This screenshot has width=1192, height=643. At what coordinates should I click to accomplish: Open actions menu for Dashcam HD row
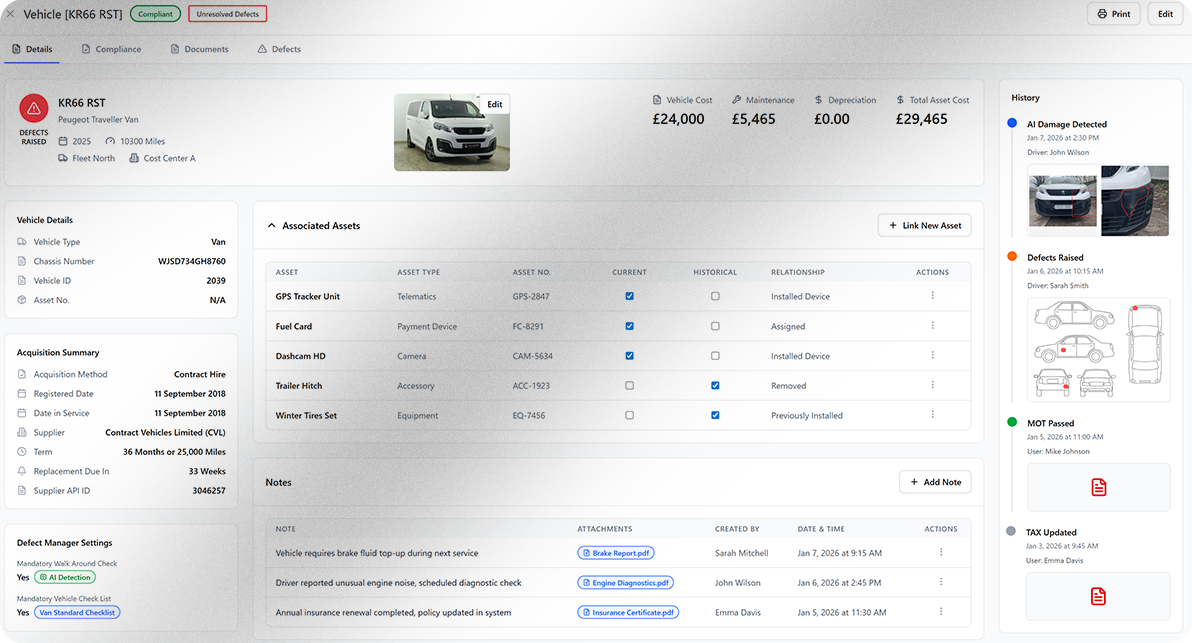[932, 356]
